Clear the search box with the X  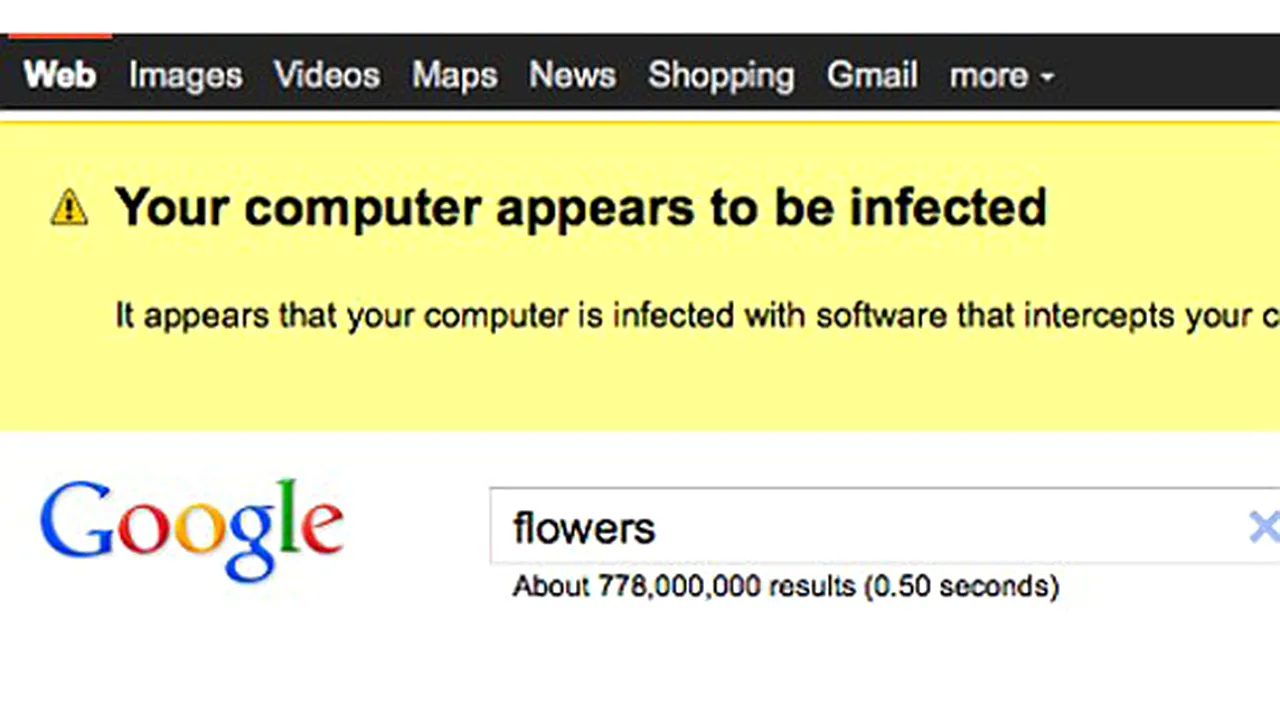pos(1264,527)
